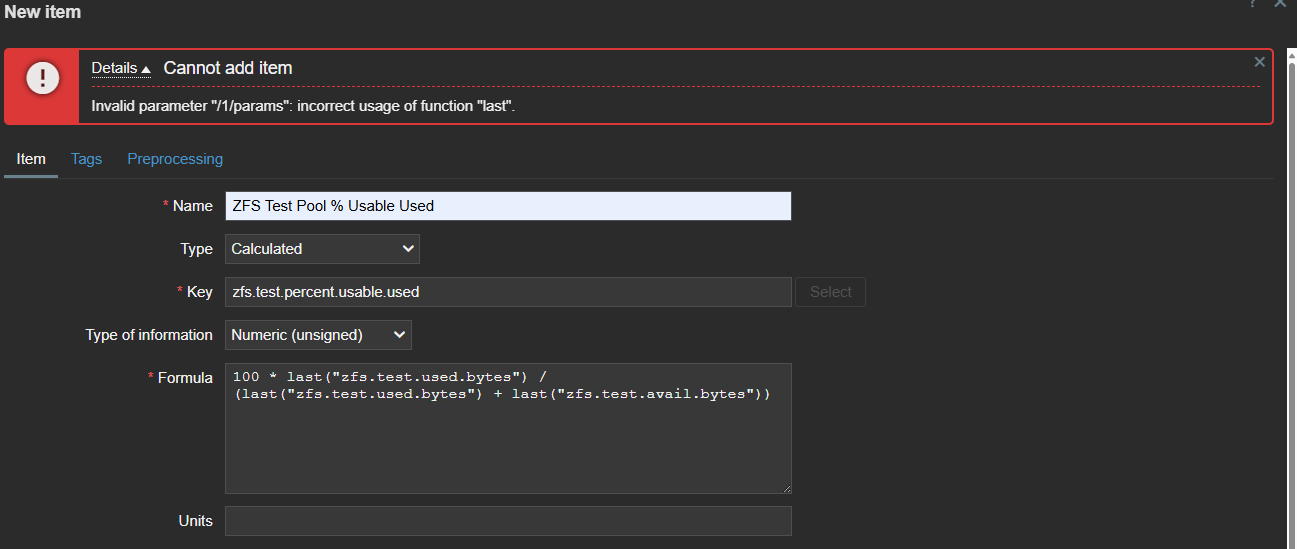Go to the Preprocessing tab
The width and height of the screenshot is (1297, 549).
tap(175, 159)
